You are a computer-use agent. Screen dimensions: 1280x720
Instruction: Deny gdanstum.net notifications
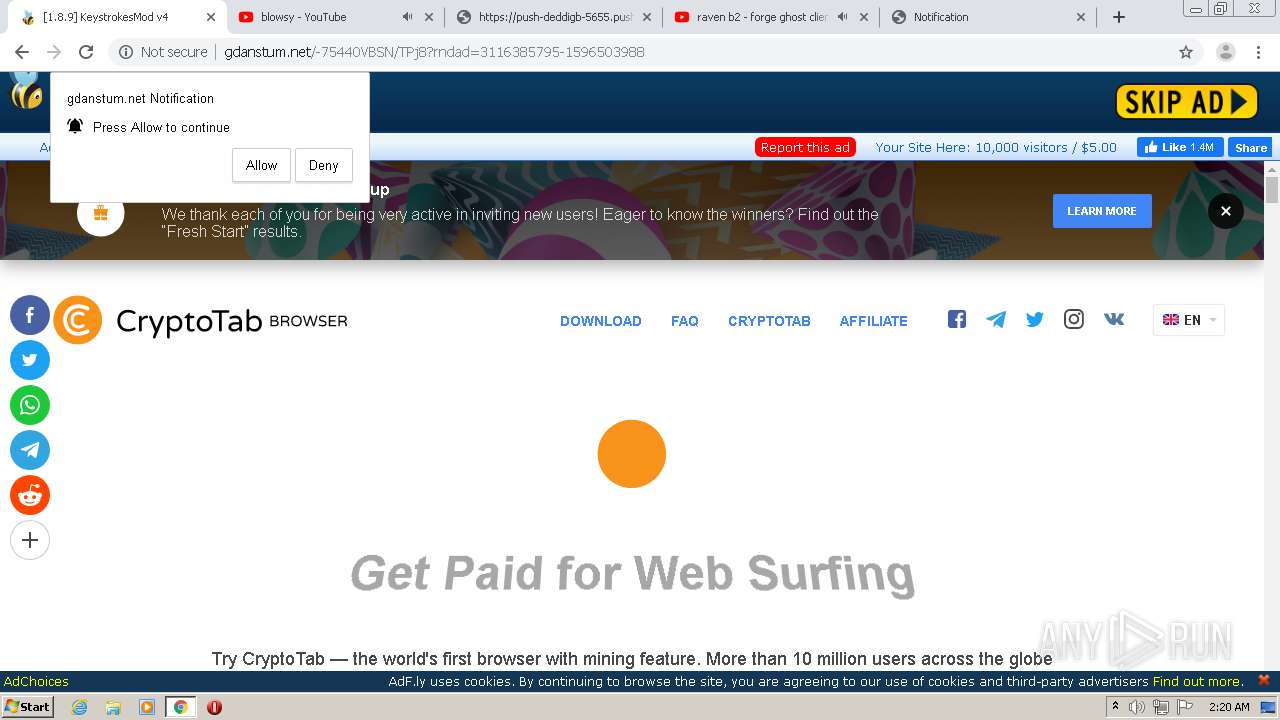tap(324, 165)
